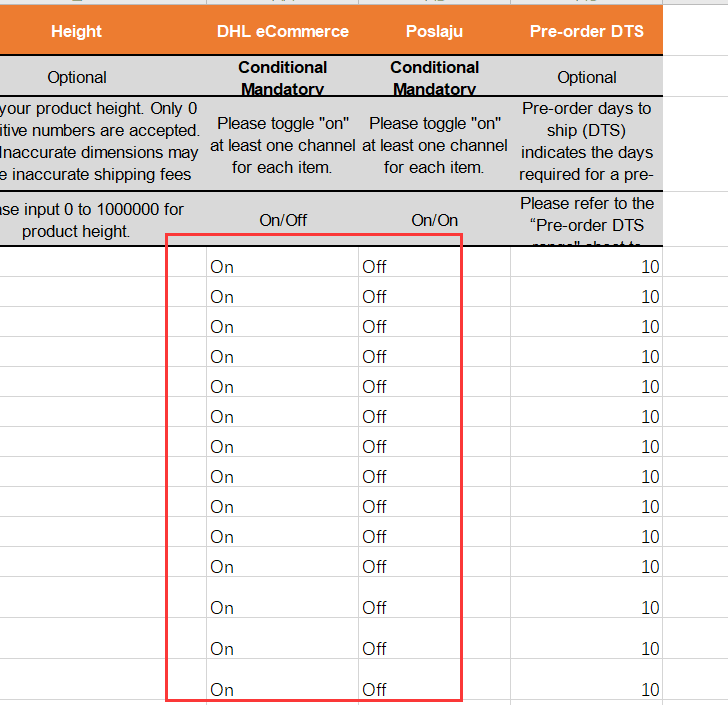Click Conditional Mandatory under Poslaju
Screen dimensions: 728x705
(x=434, y=77)
